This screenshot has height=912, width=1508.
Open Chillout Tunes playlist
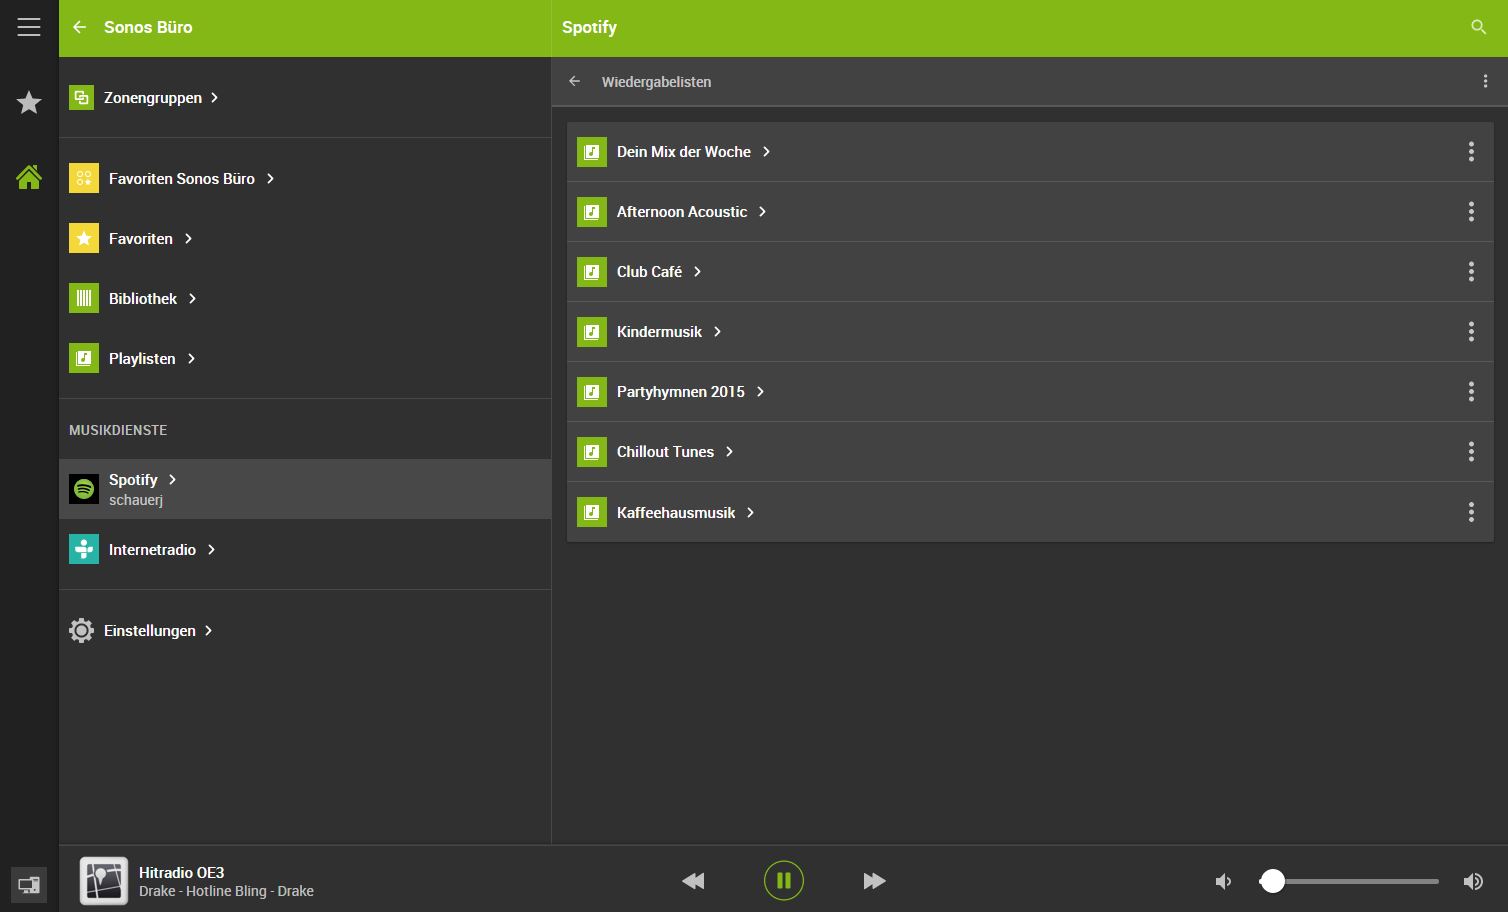(1030, 452)
